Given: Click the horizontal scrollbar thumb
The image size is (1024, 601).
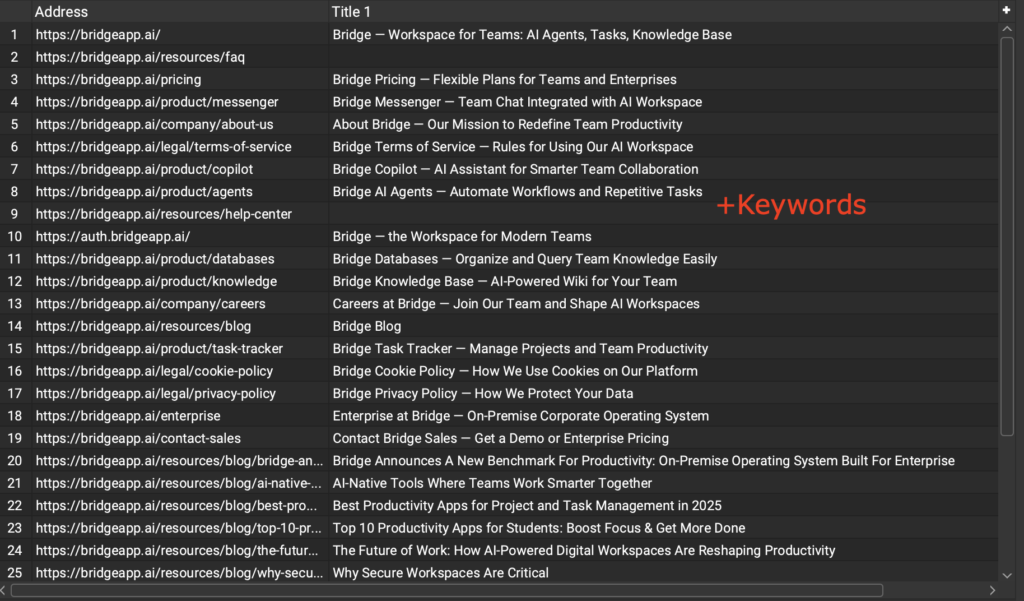Looking at the screenshot, I should (x=446, y=590).
